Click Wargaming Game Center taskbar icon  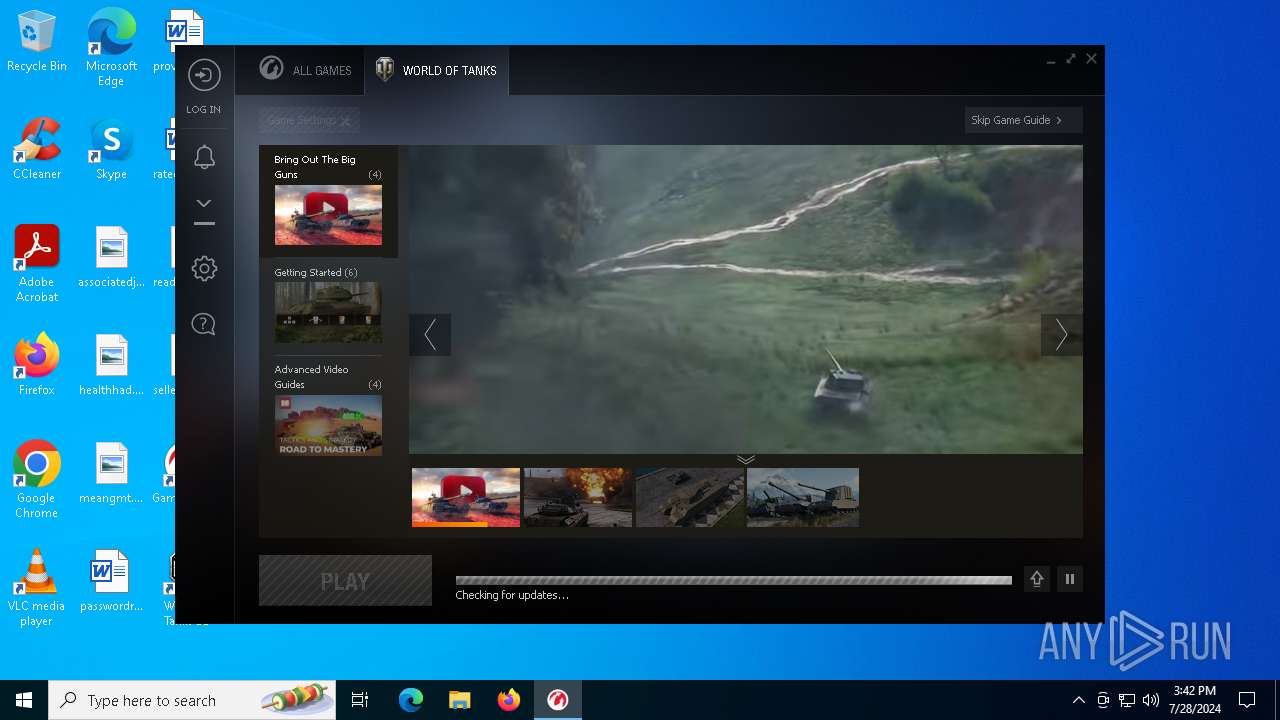tap(558, 700)
